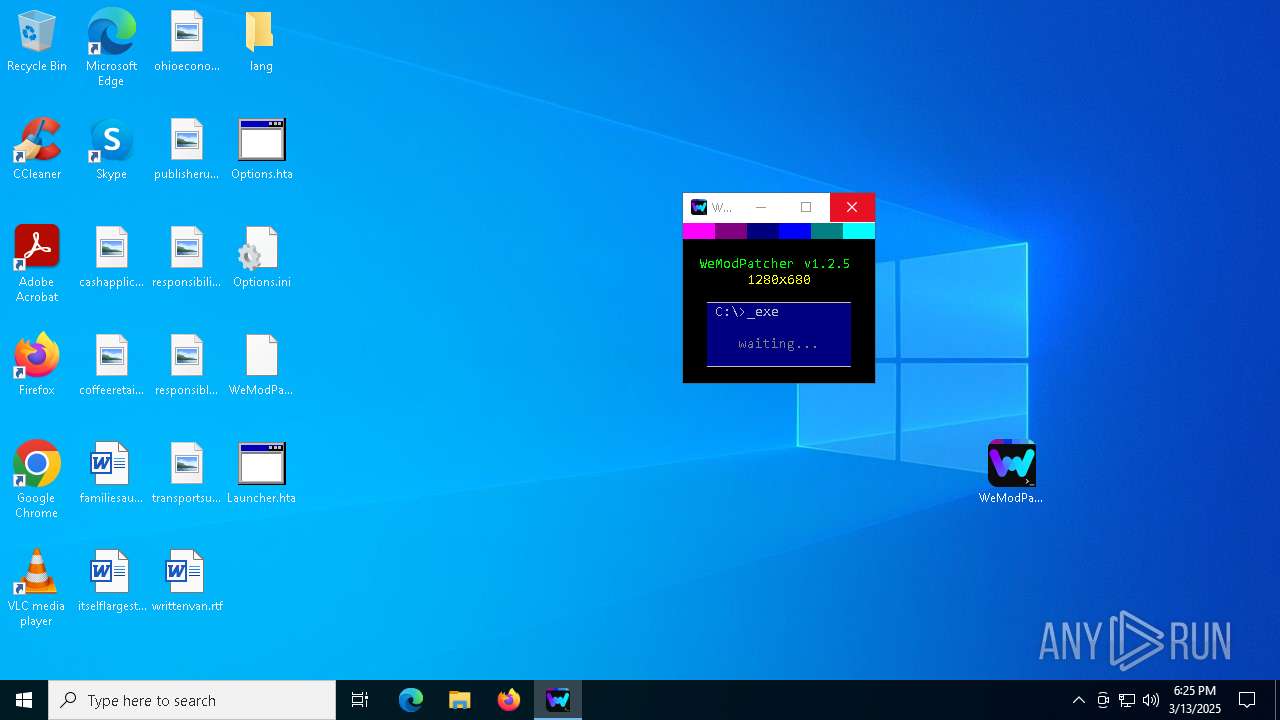Click WeModPatcher taskbar button
This screenshot has width=1280, height=720.
click(558, 700)
